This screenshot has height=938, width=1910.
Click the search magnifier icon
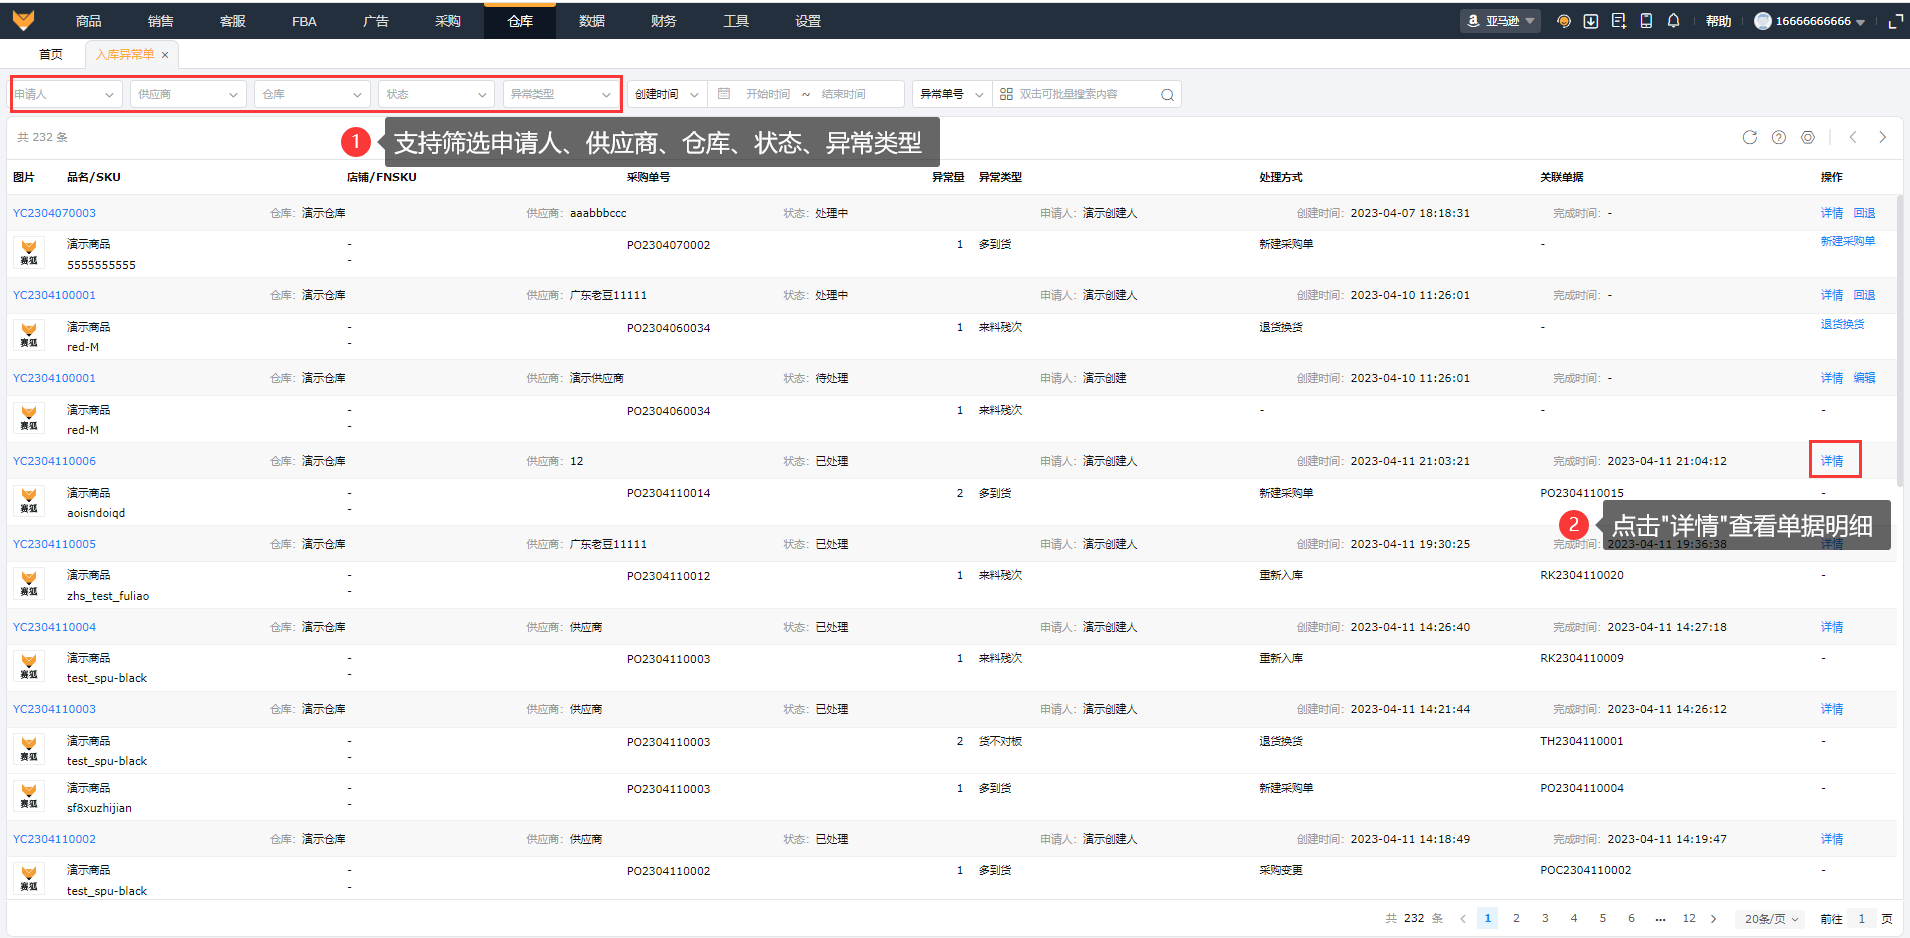1167,95
